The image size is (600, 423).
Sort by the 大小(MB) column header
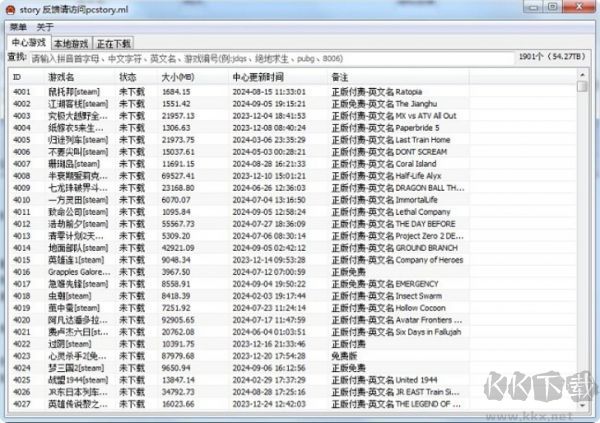pos(178,77)
